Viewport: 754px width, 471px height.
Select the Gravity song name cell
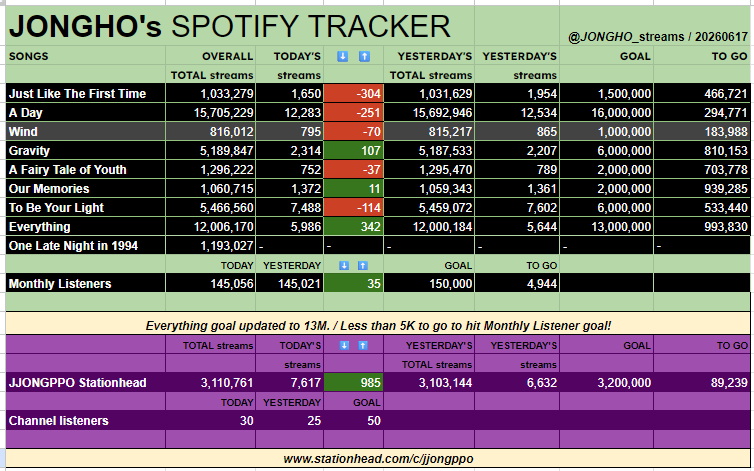tap(86, 151)
